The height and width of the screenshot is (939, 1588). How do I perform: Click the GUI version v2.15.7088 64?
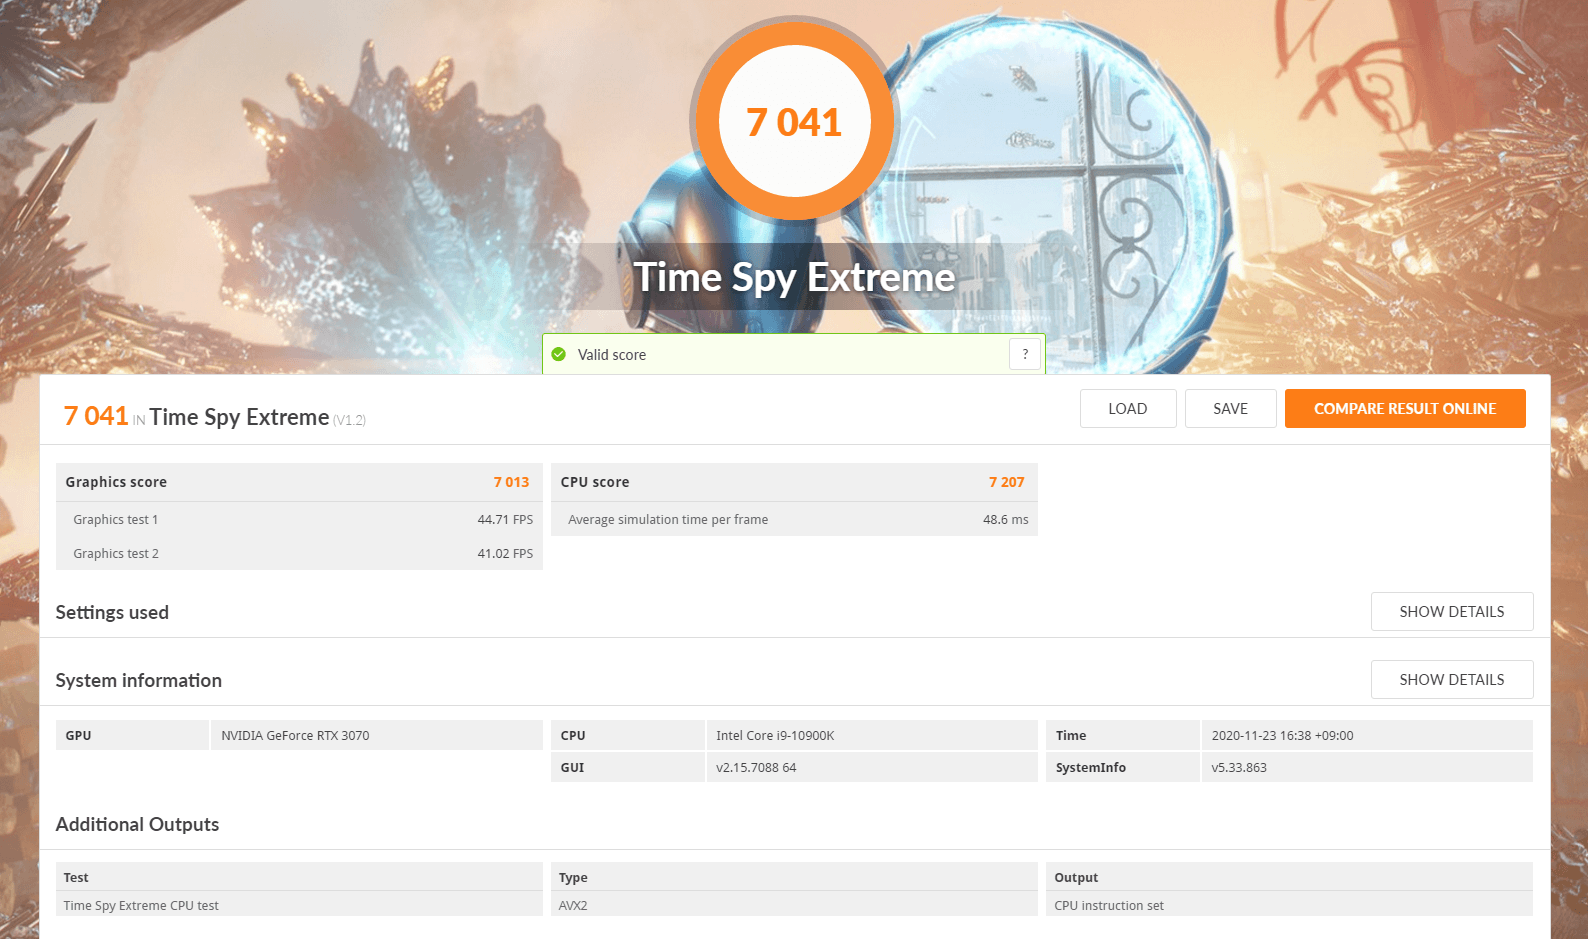[x=871, y=767]
